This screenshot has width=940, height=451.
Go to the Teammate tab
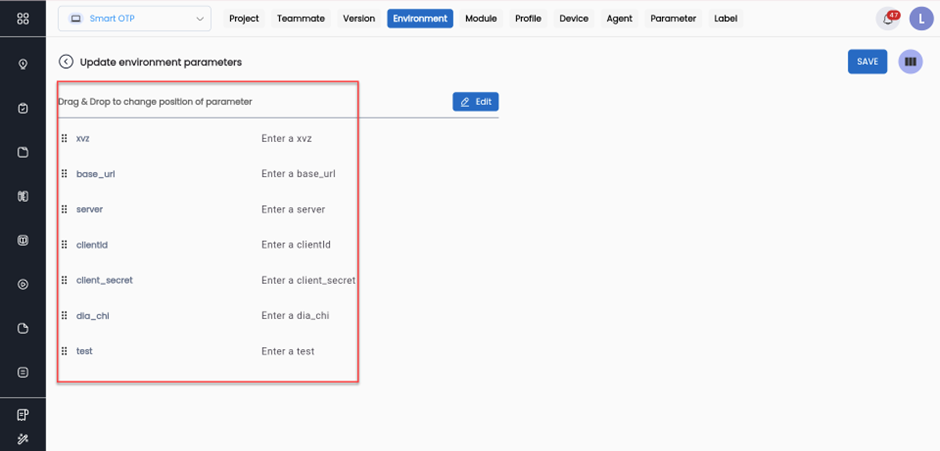[300, 19]
